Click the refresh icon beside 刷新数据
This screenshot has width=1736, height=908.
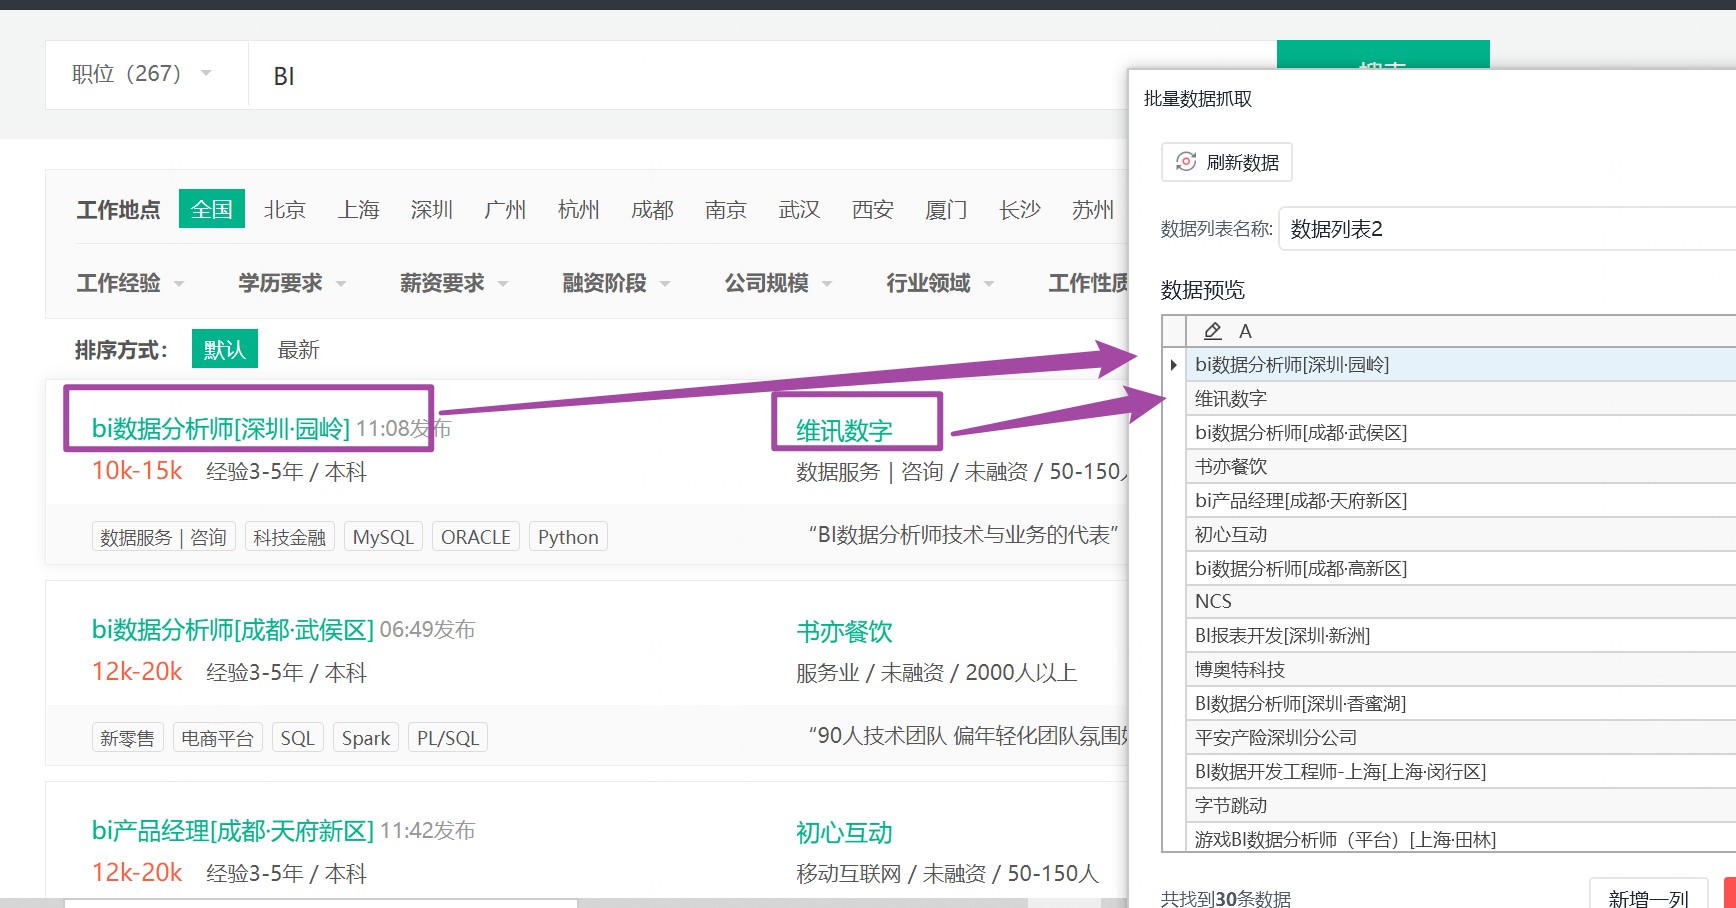[x=1186, y=162]
